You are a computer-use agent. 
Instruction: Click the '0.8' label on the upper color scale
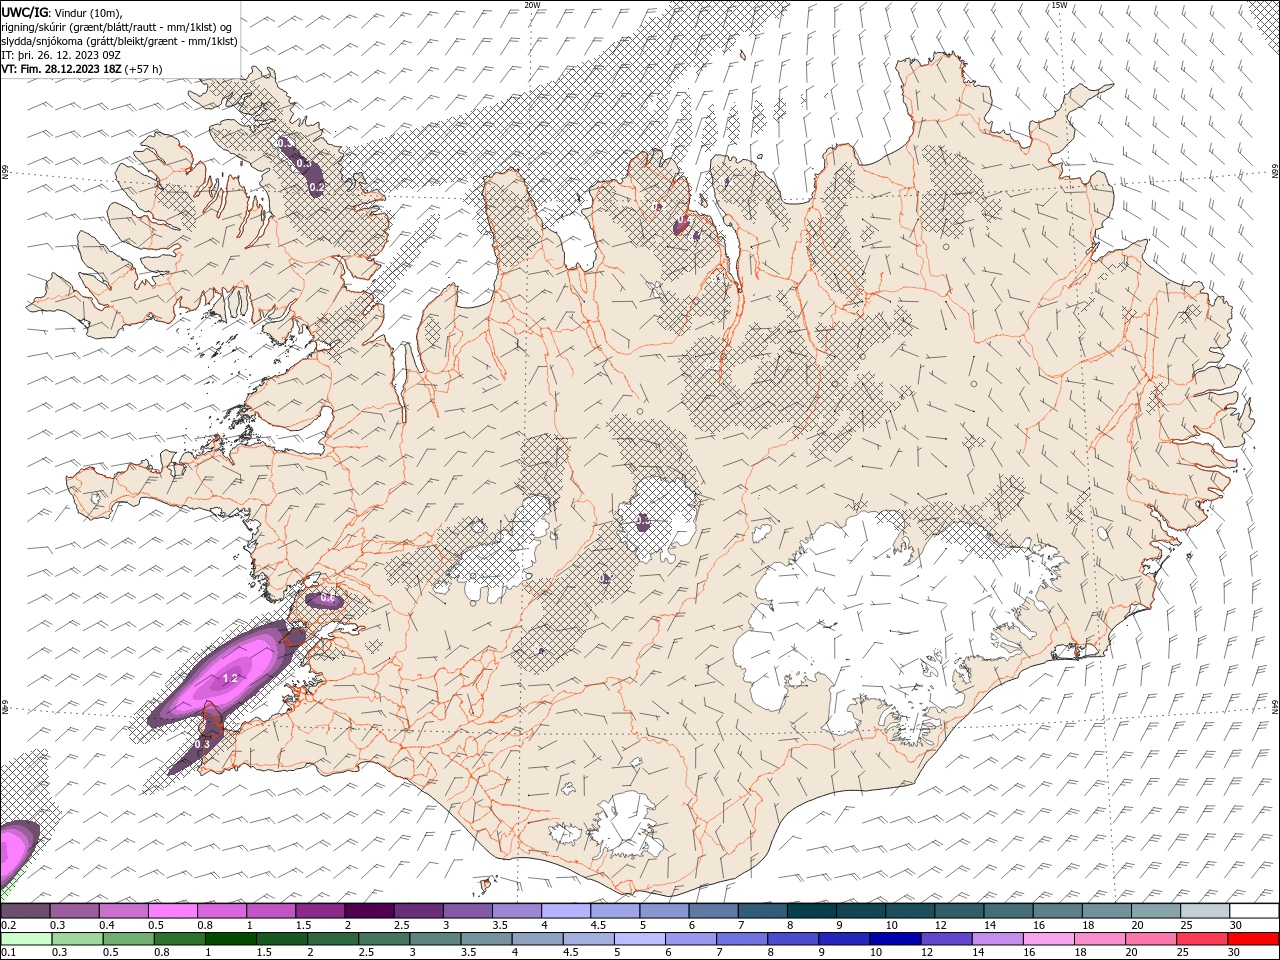(x=205, y=925)
